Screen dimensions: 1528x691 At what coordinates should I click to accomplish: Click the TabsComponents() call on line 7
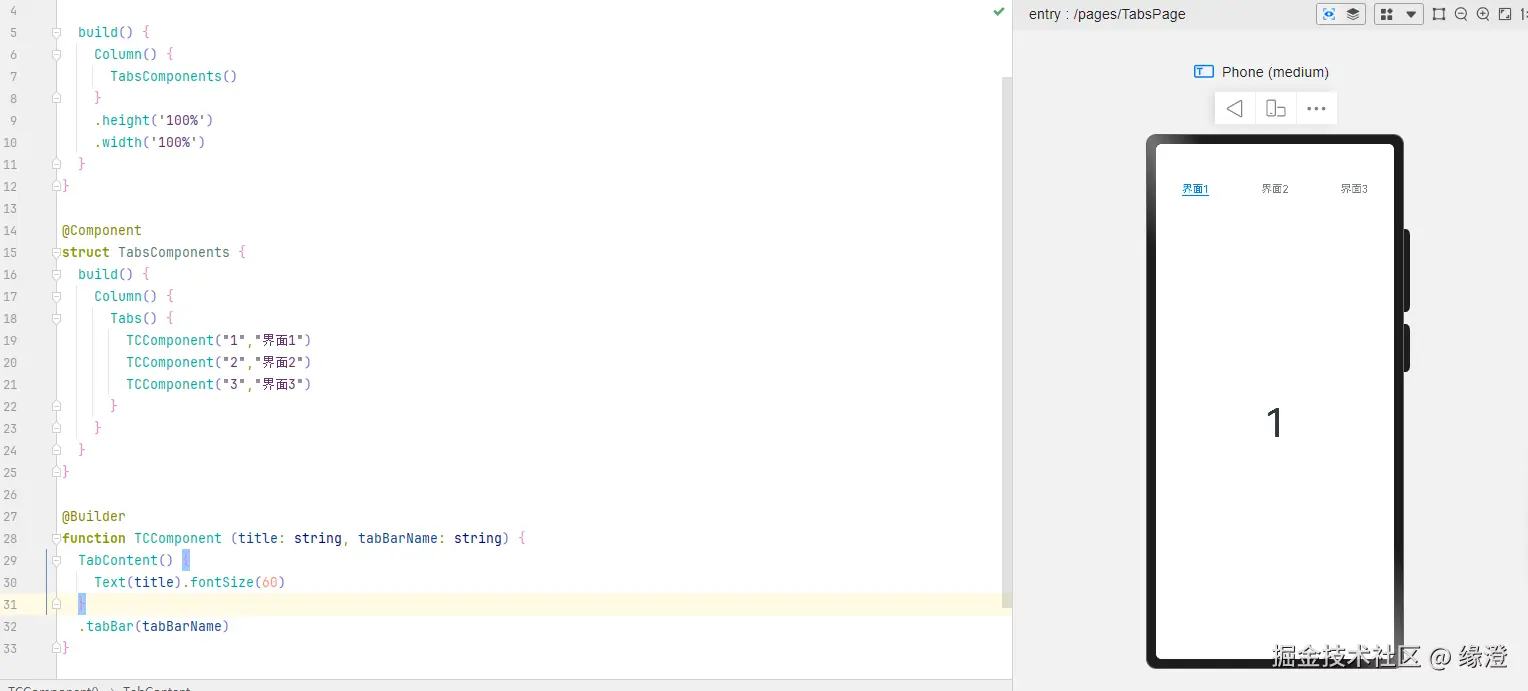click(174, 76)
